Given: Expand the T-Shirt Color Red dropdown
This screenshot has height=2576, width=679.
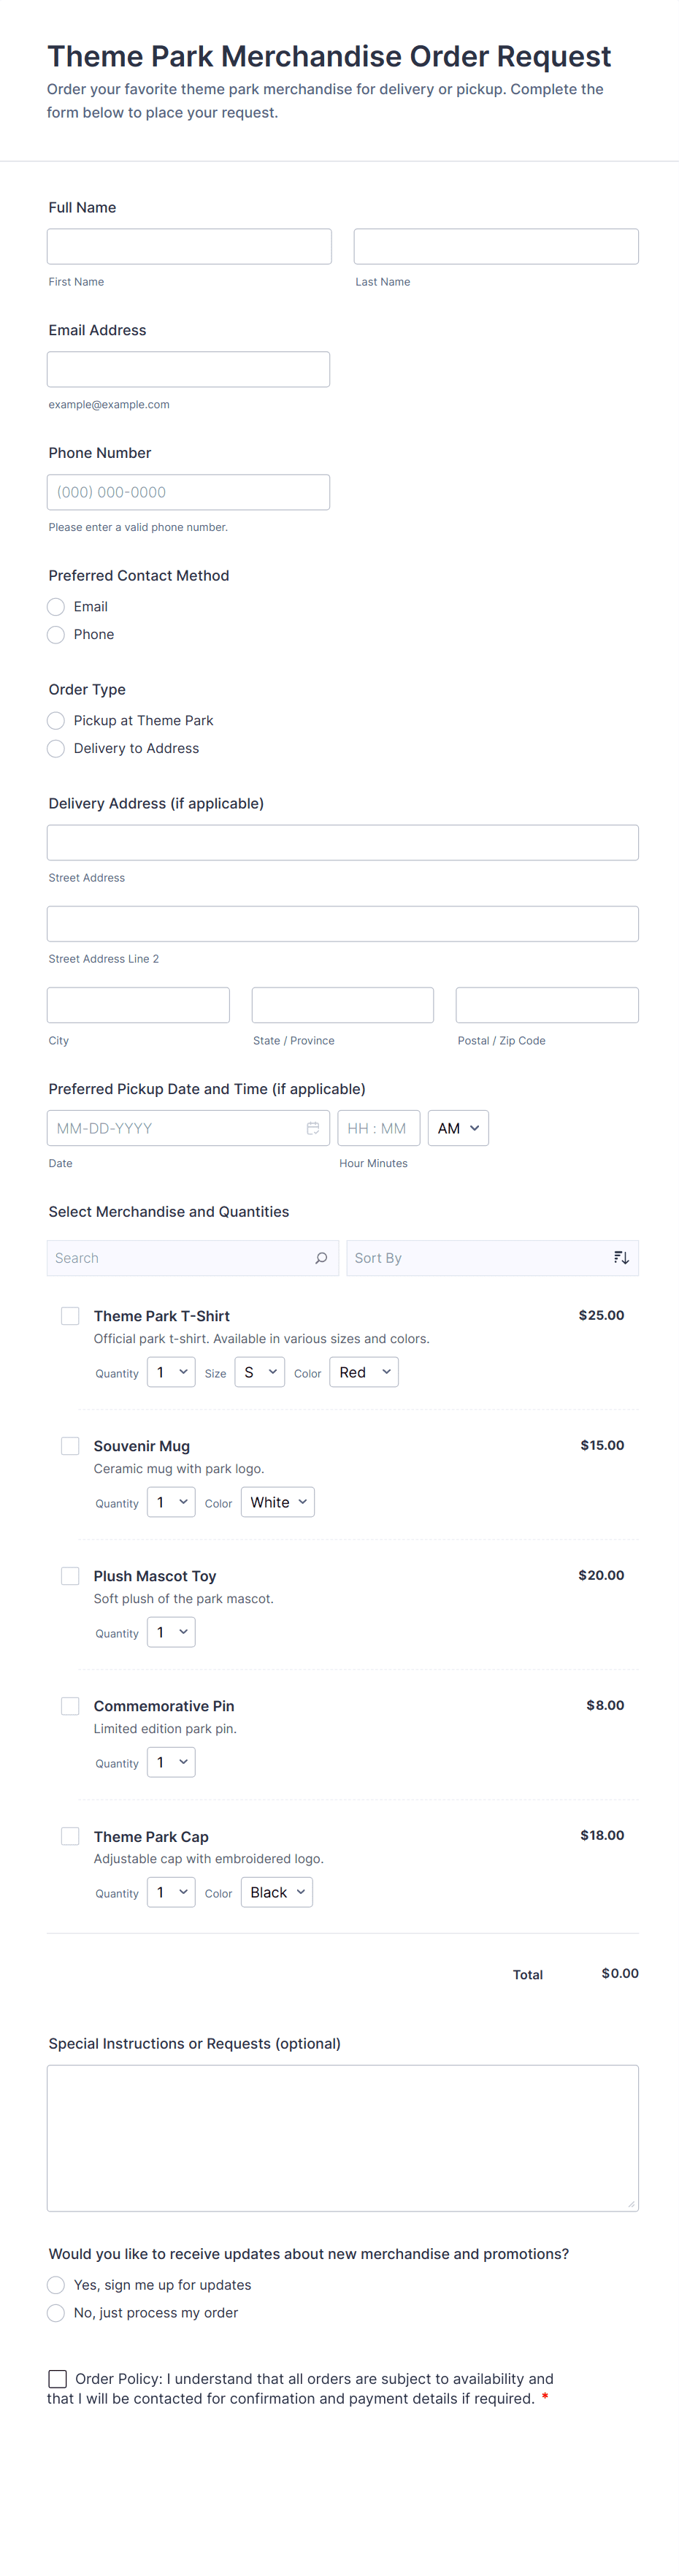Looking at the screenshot, I should 364,1372.
